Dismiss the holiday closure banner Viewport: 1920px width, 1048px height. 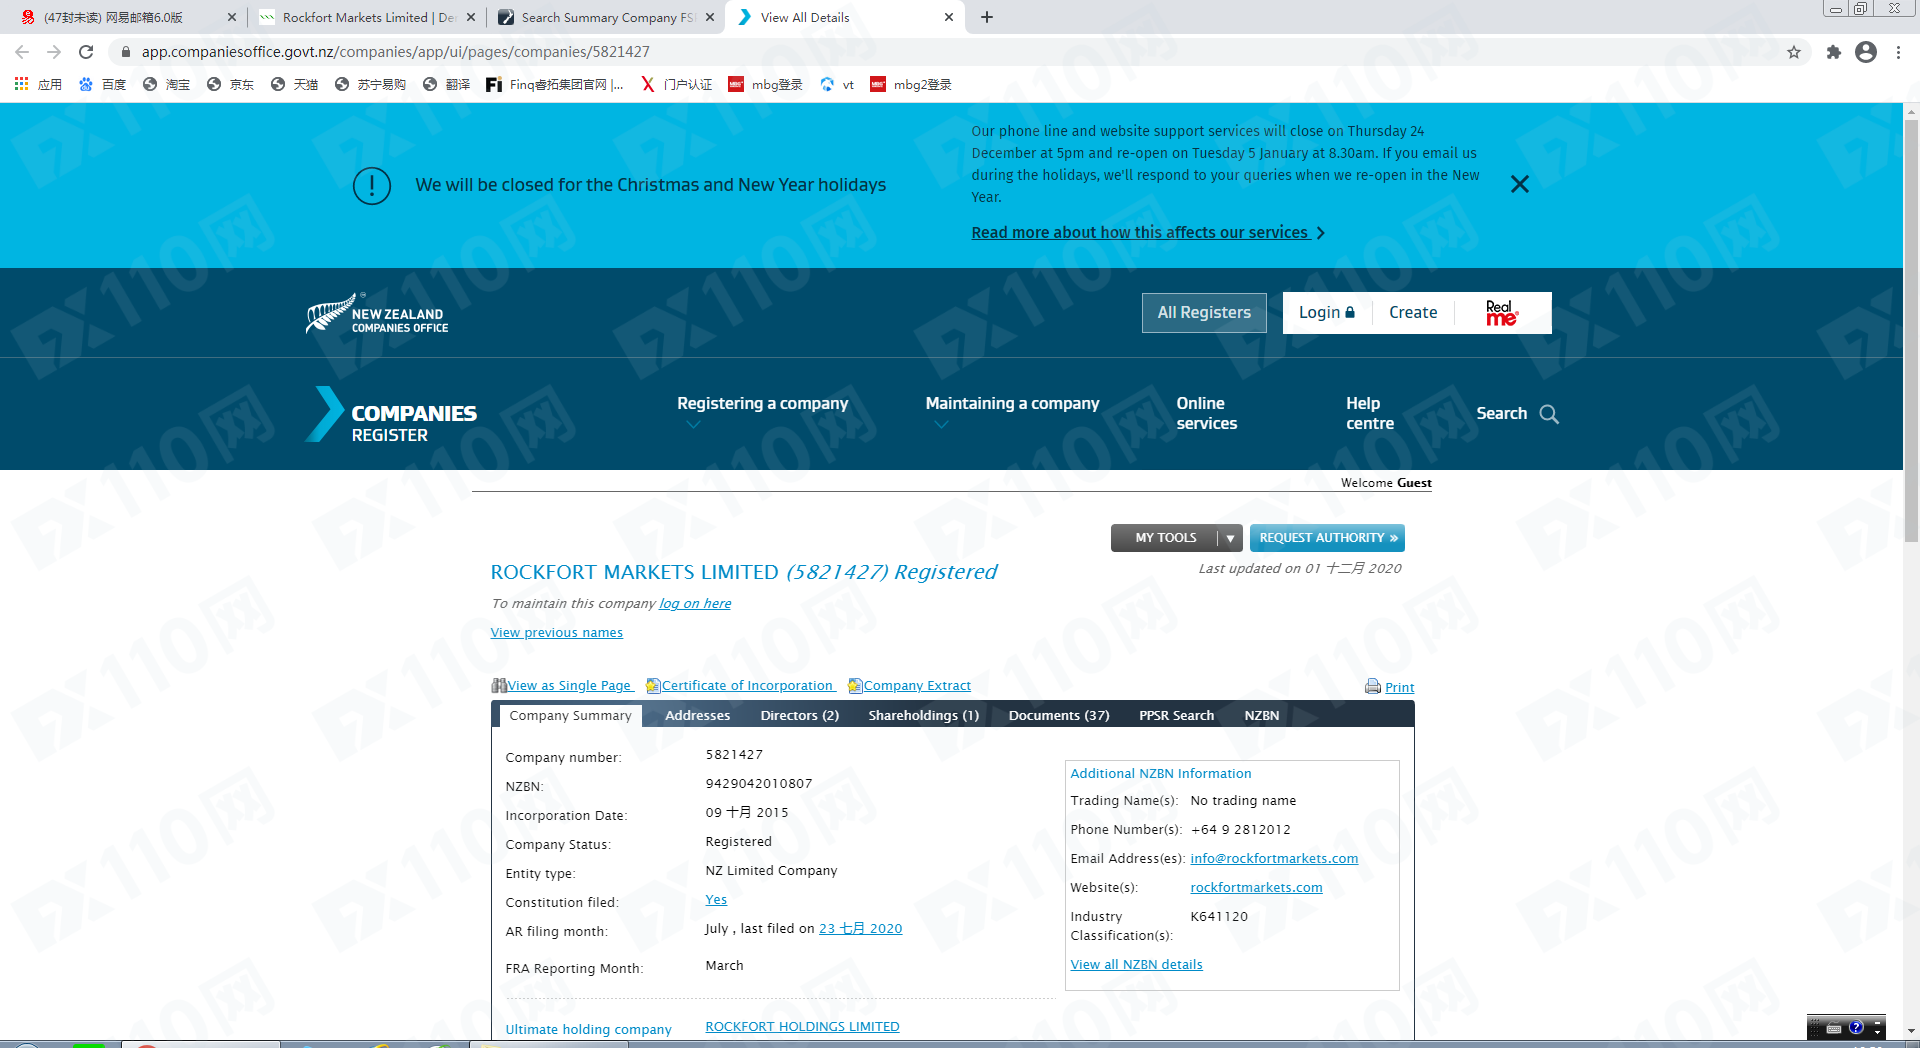(1520, 184)
